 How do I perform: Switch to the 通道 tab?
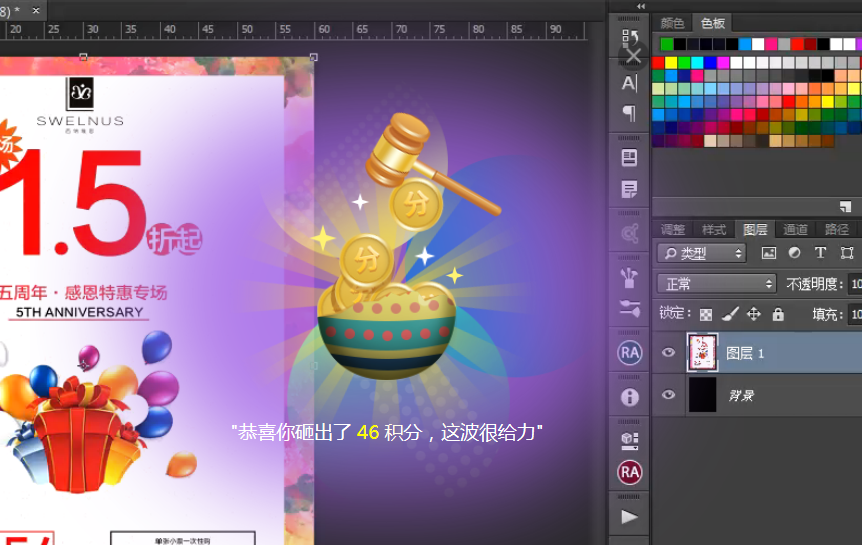(795, 229)
